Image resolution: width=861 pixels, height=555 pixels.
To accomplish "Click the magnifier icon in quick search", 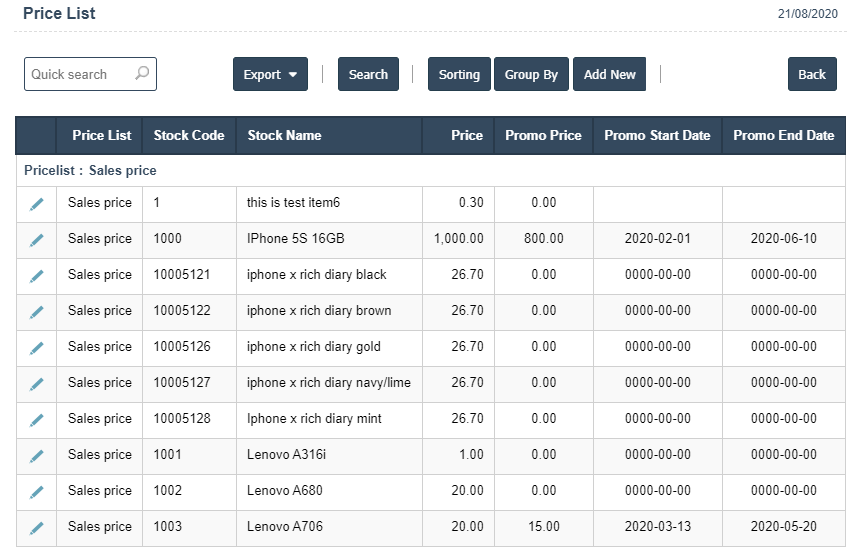I will [142, 74].
